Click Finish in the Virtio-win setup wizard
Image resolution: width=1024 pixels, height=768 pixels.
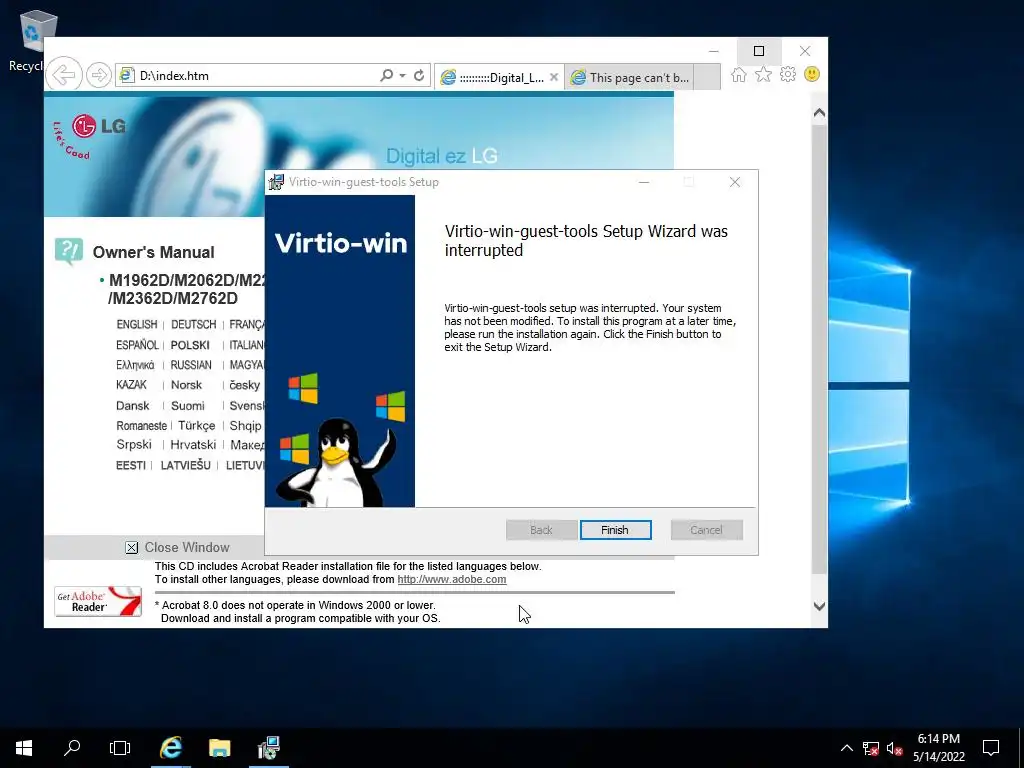[x=615, y=530]
